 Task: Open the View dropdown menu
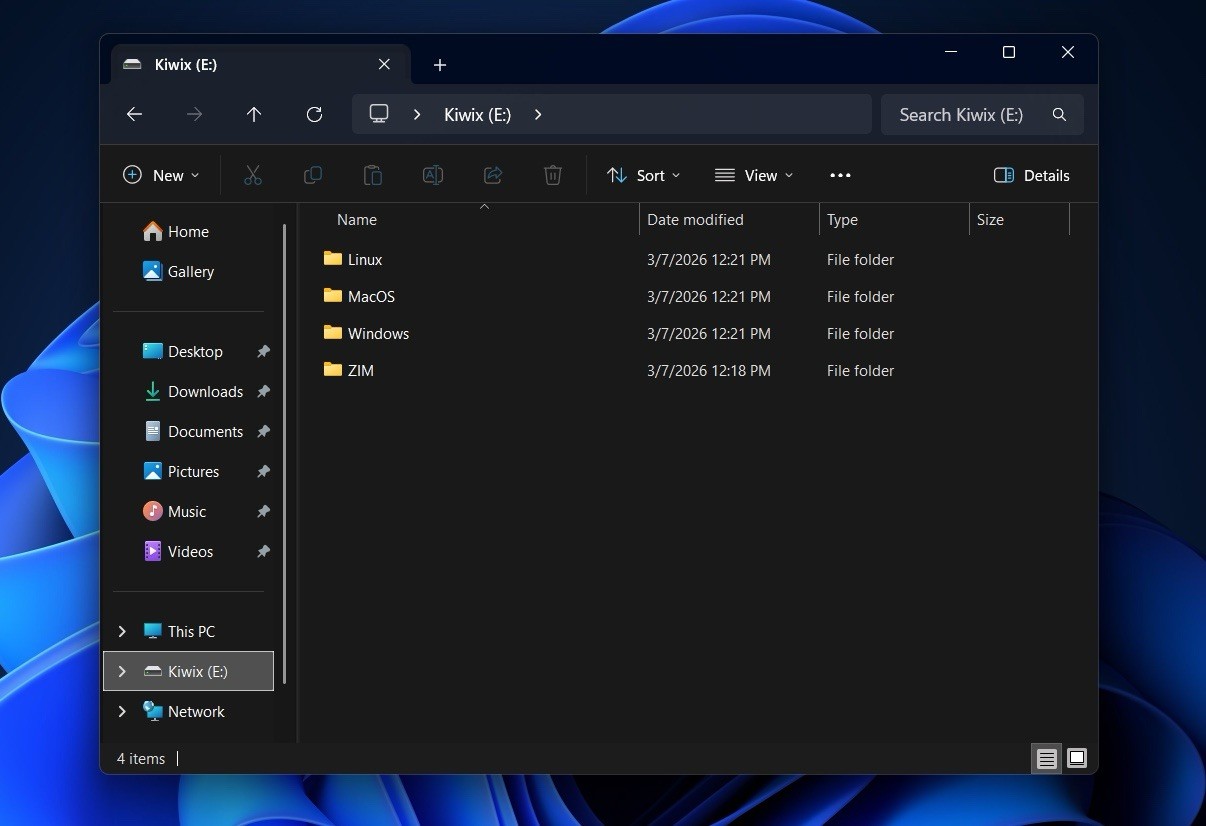(x=754, y=175)
